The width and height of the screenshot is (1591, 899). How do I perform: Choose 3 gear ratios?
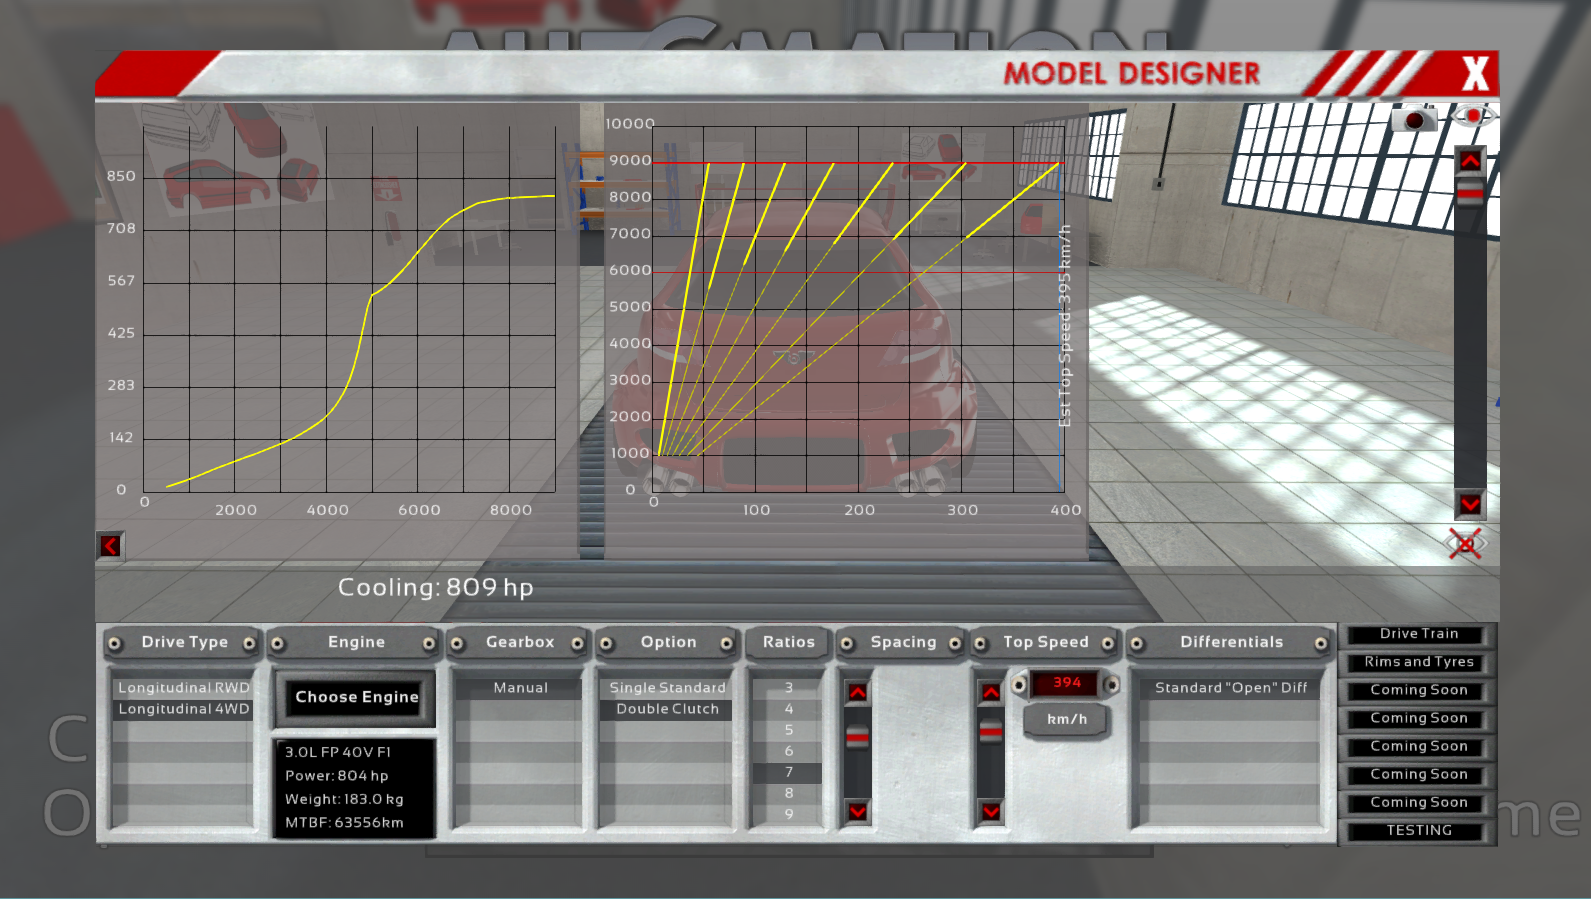[788, 688]
